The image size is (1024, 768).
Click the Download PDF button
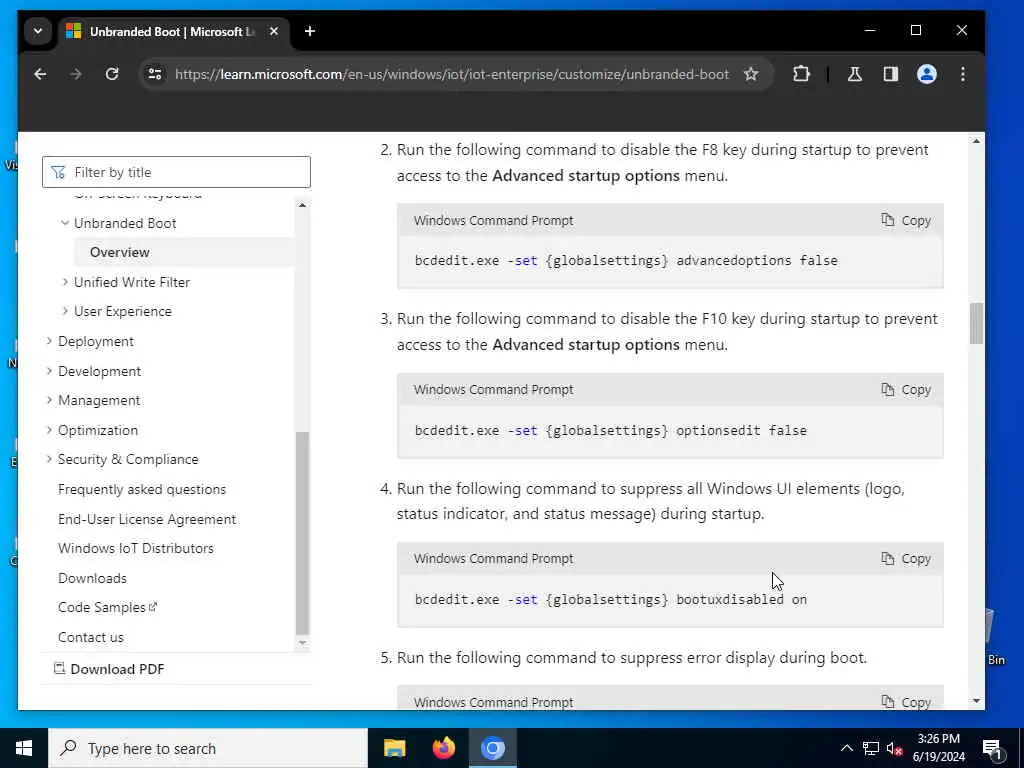(109, 669)
